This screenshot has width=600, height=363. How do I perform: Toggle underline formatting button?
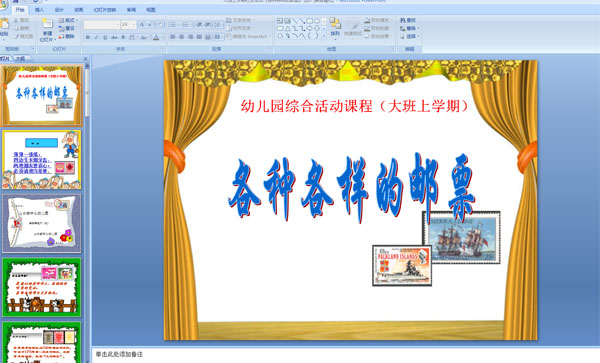pos(104,37)
